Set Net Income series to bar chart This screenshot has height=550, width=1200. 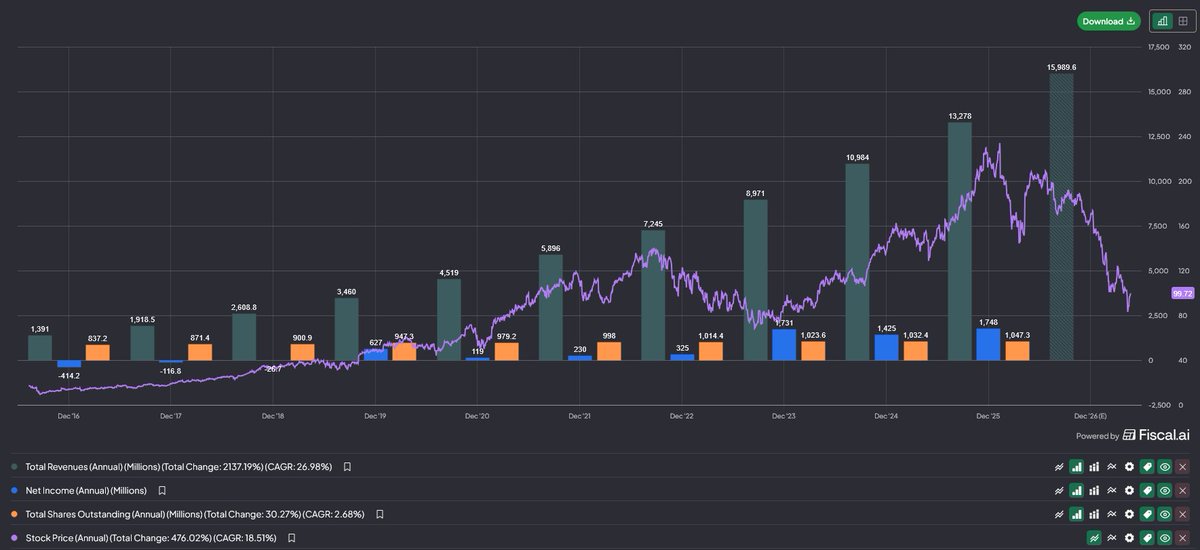[x=1076, y=491]
